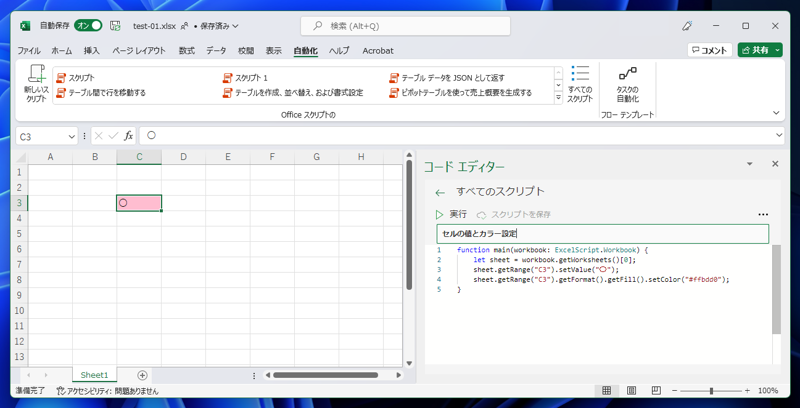Click the horizontal scrollbar right arrow

click(399, 375)
